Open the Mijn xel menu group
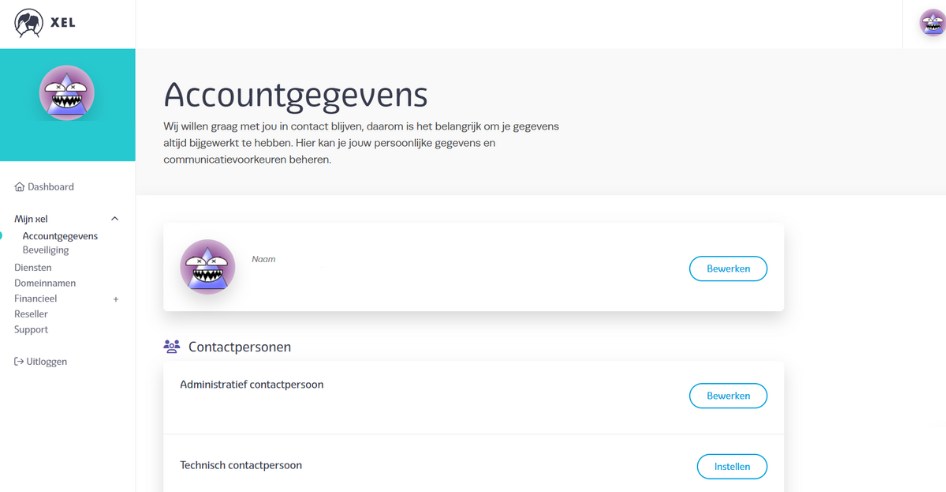Image resolution: width=946 pixels, height=492 pixels. (x=31, y=219)
